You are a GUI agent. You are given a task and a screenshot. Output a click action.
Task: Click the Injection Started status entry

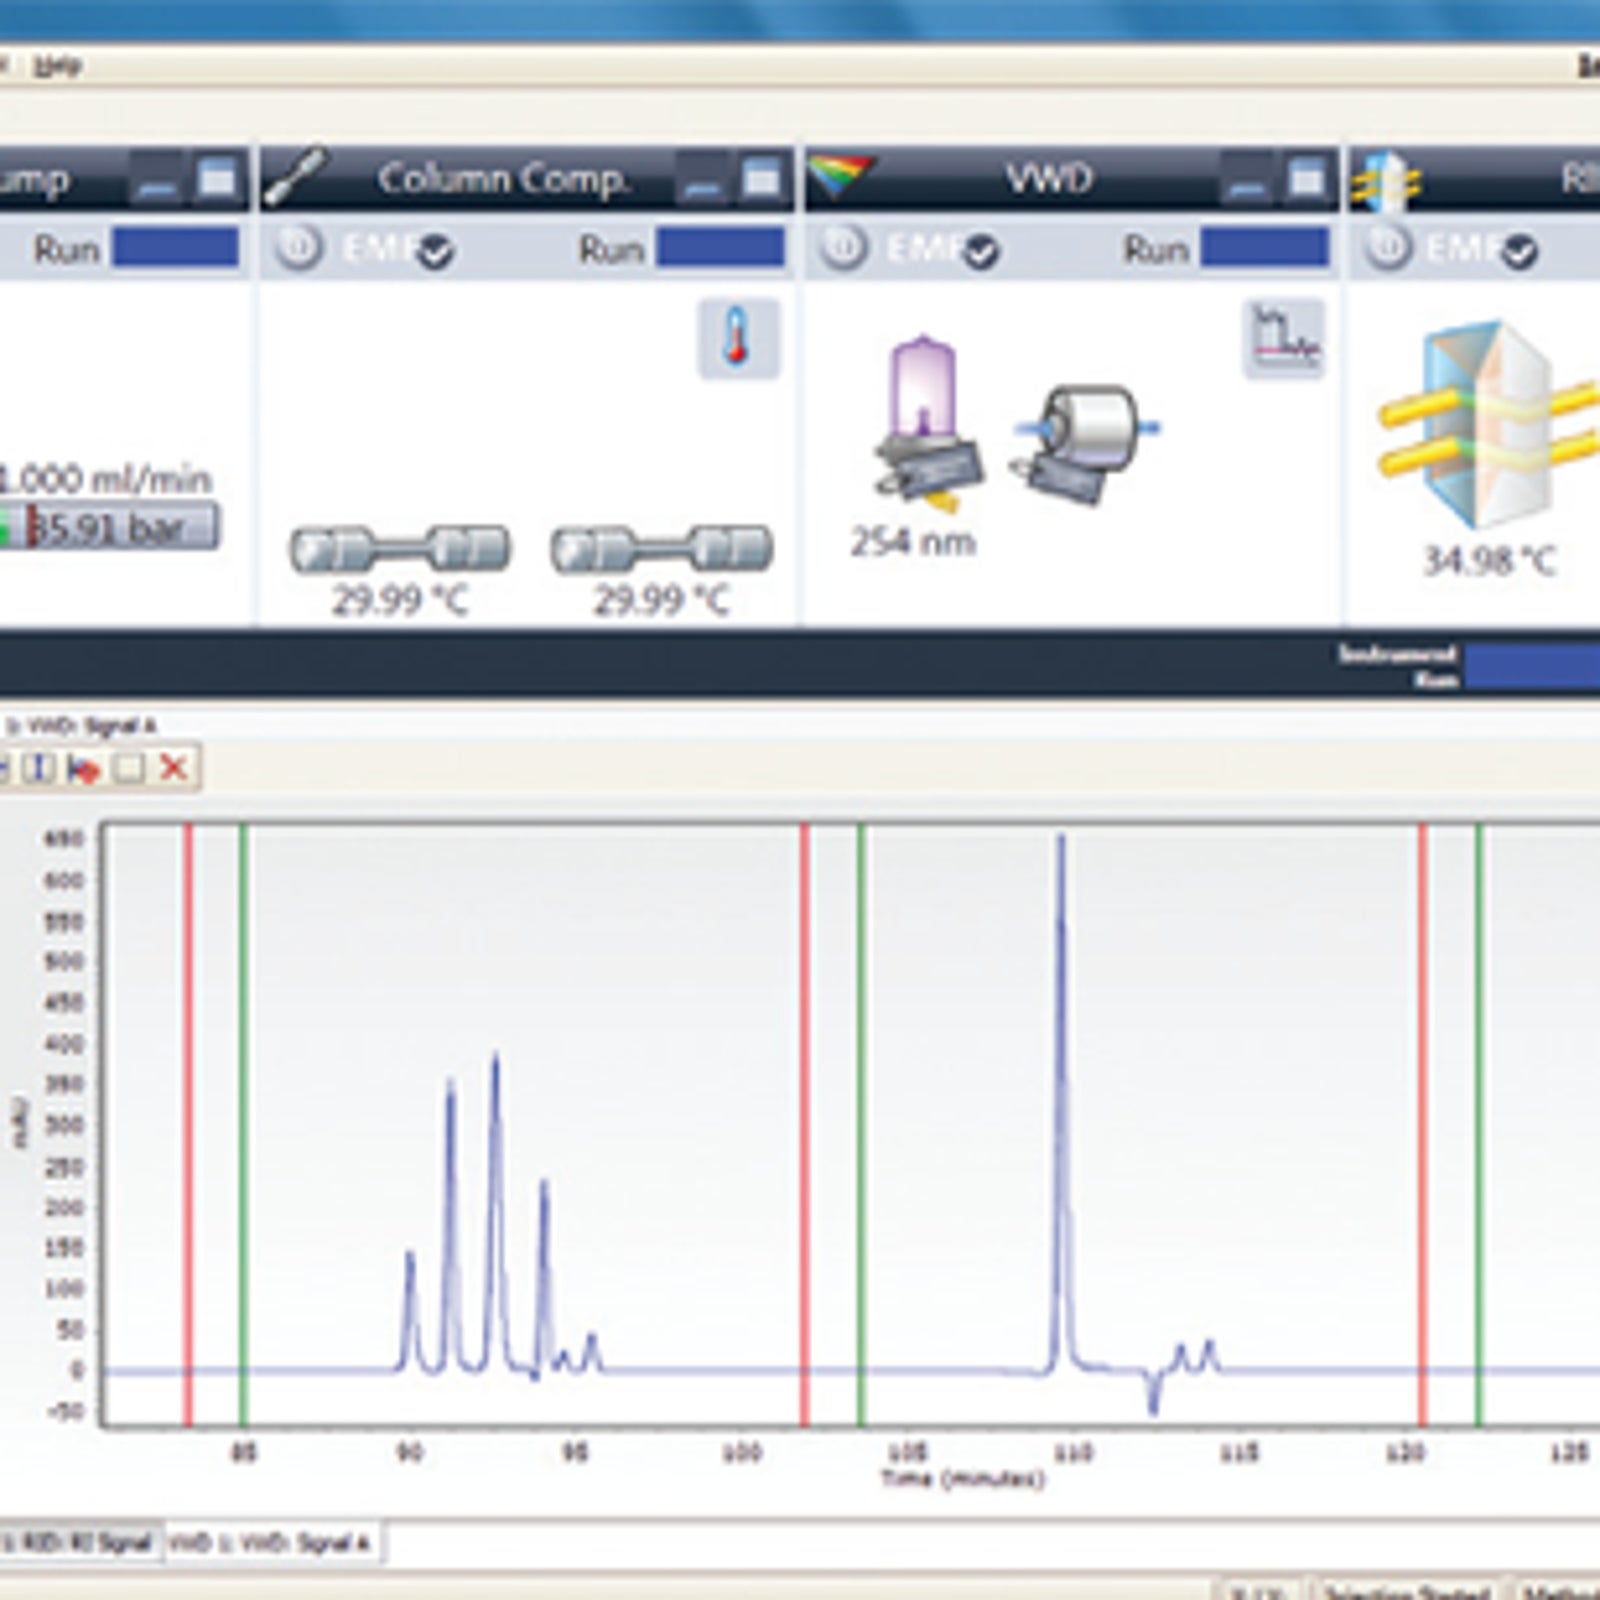1407,1590
